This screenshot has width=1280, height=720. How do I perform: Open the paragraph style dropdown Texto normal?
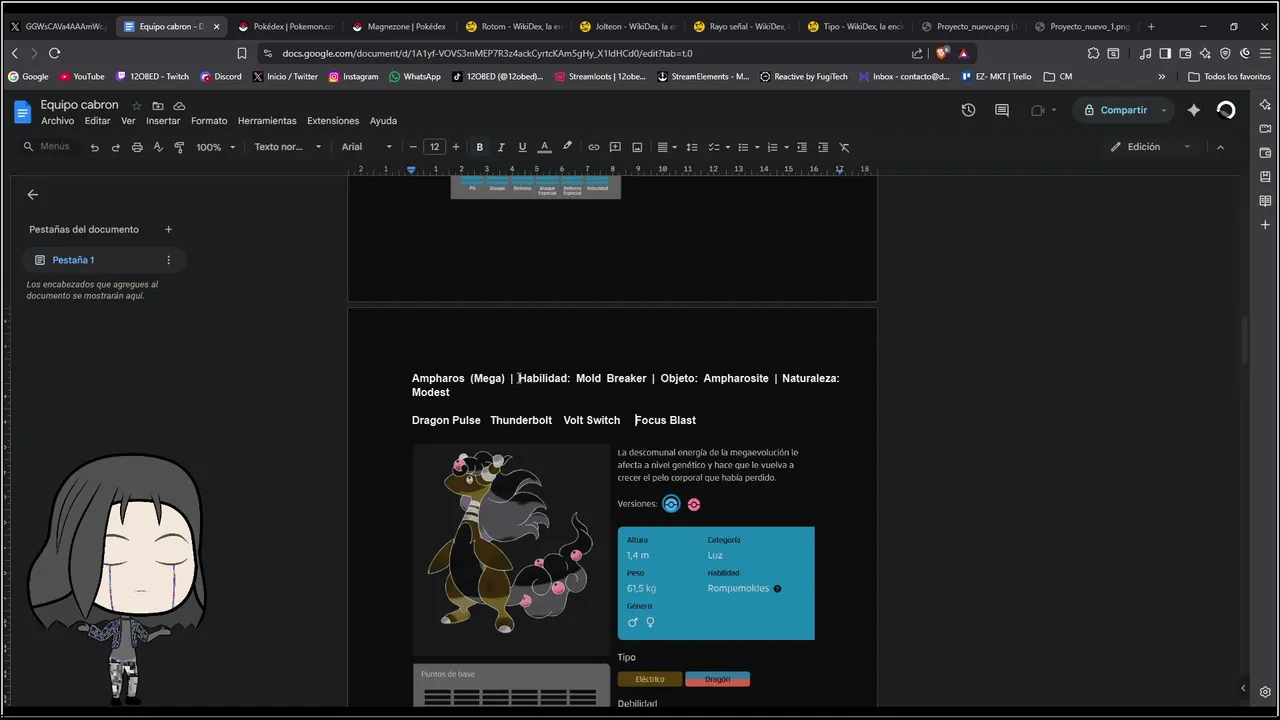click(288, 147)
